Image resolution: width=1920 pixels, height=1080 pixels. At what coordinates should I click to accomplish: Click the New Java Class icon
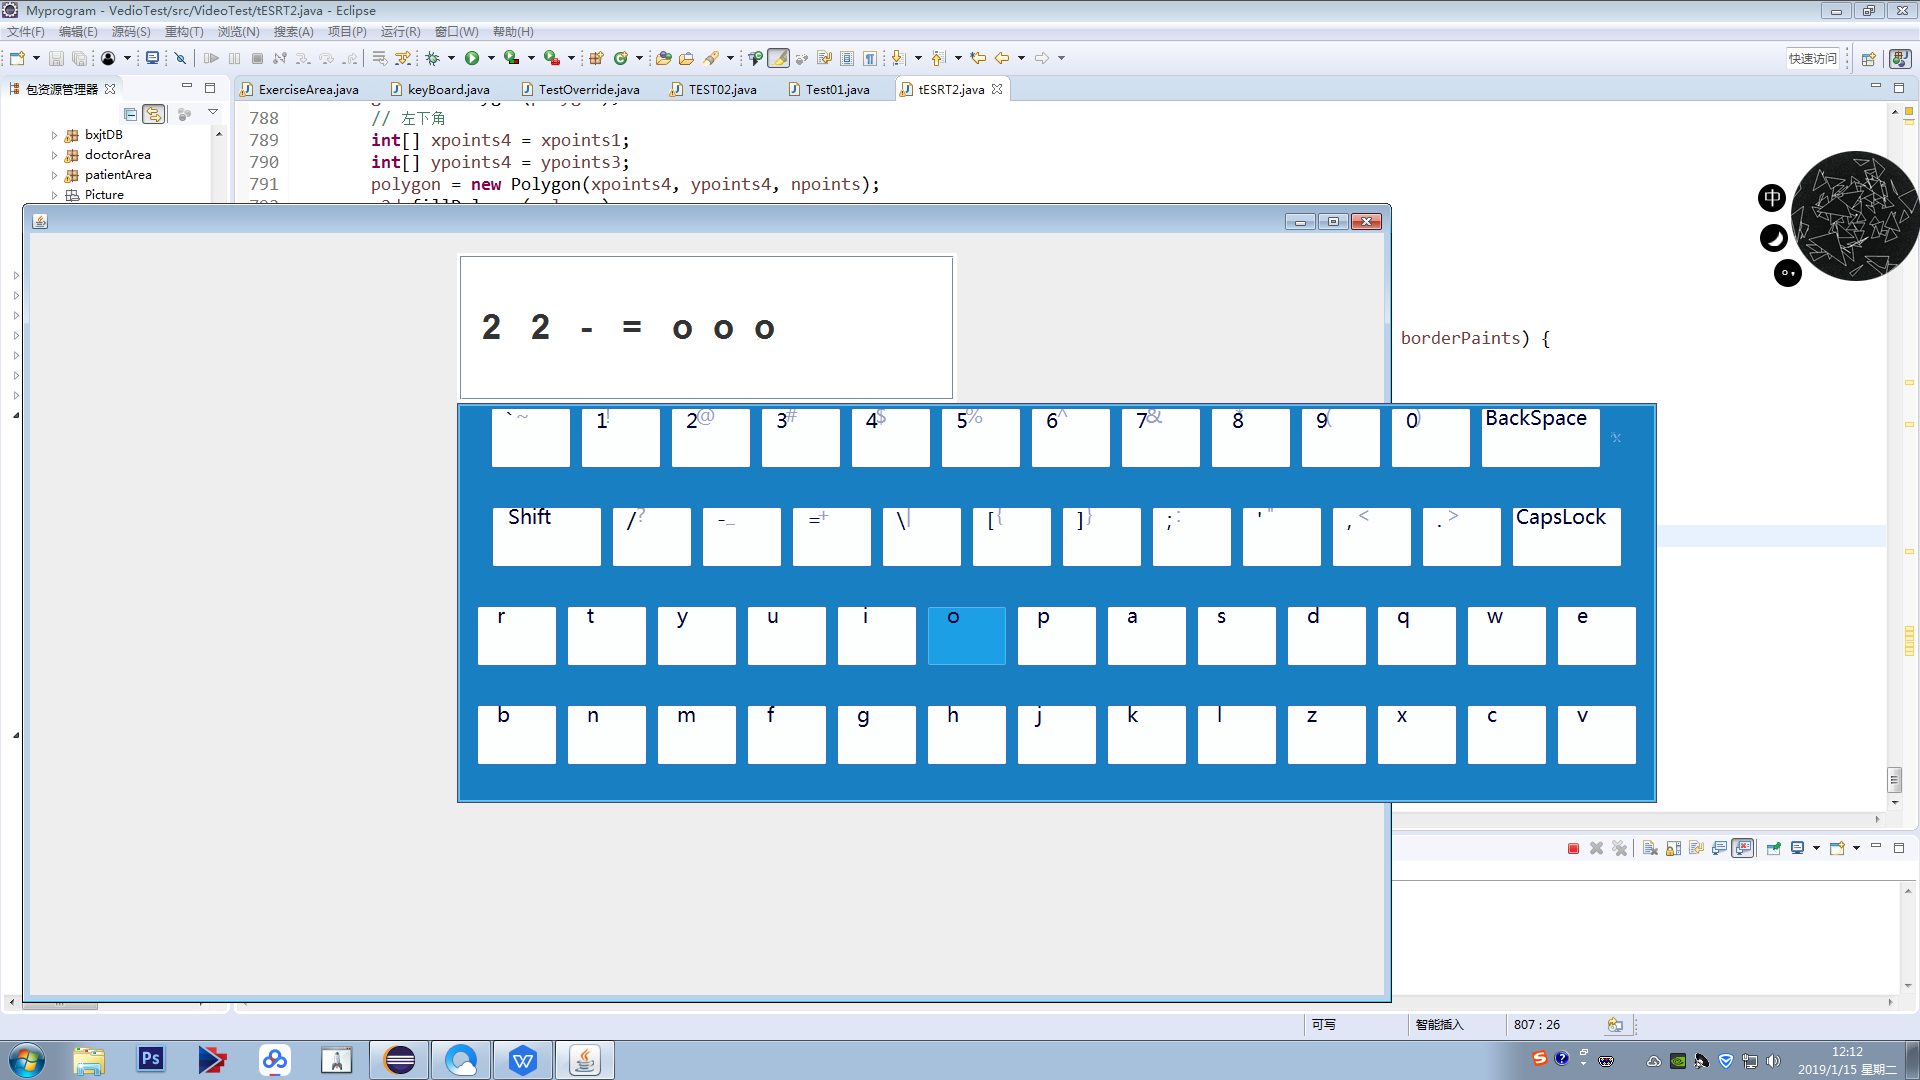[x=621, y=58]
